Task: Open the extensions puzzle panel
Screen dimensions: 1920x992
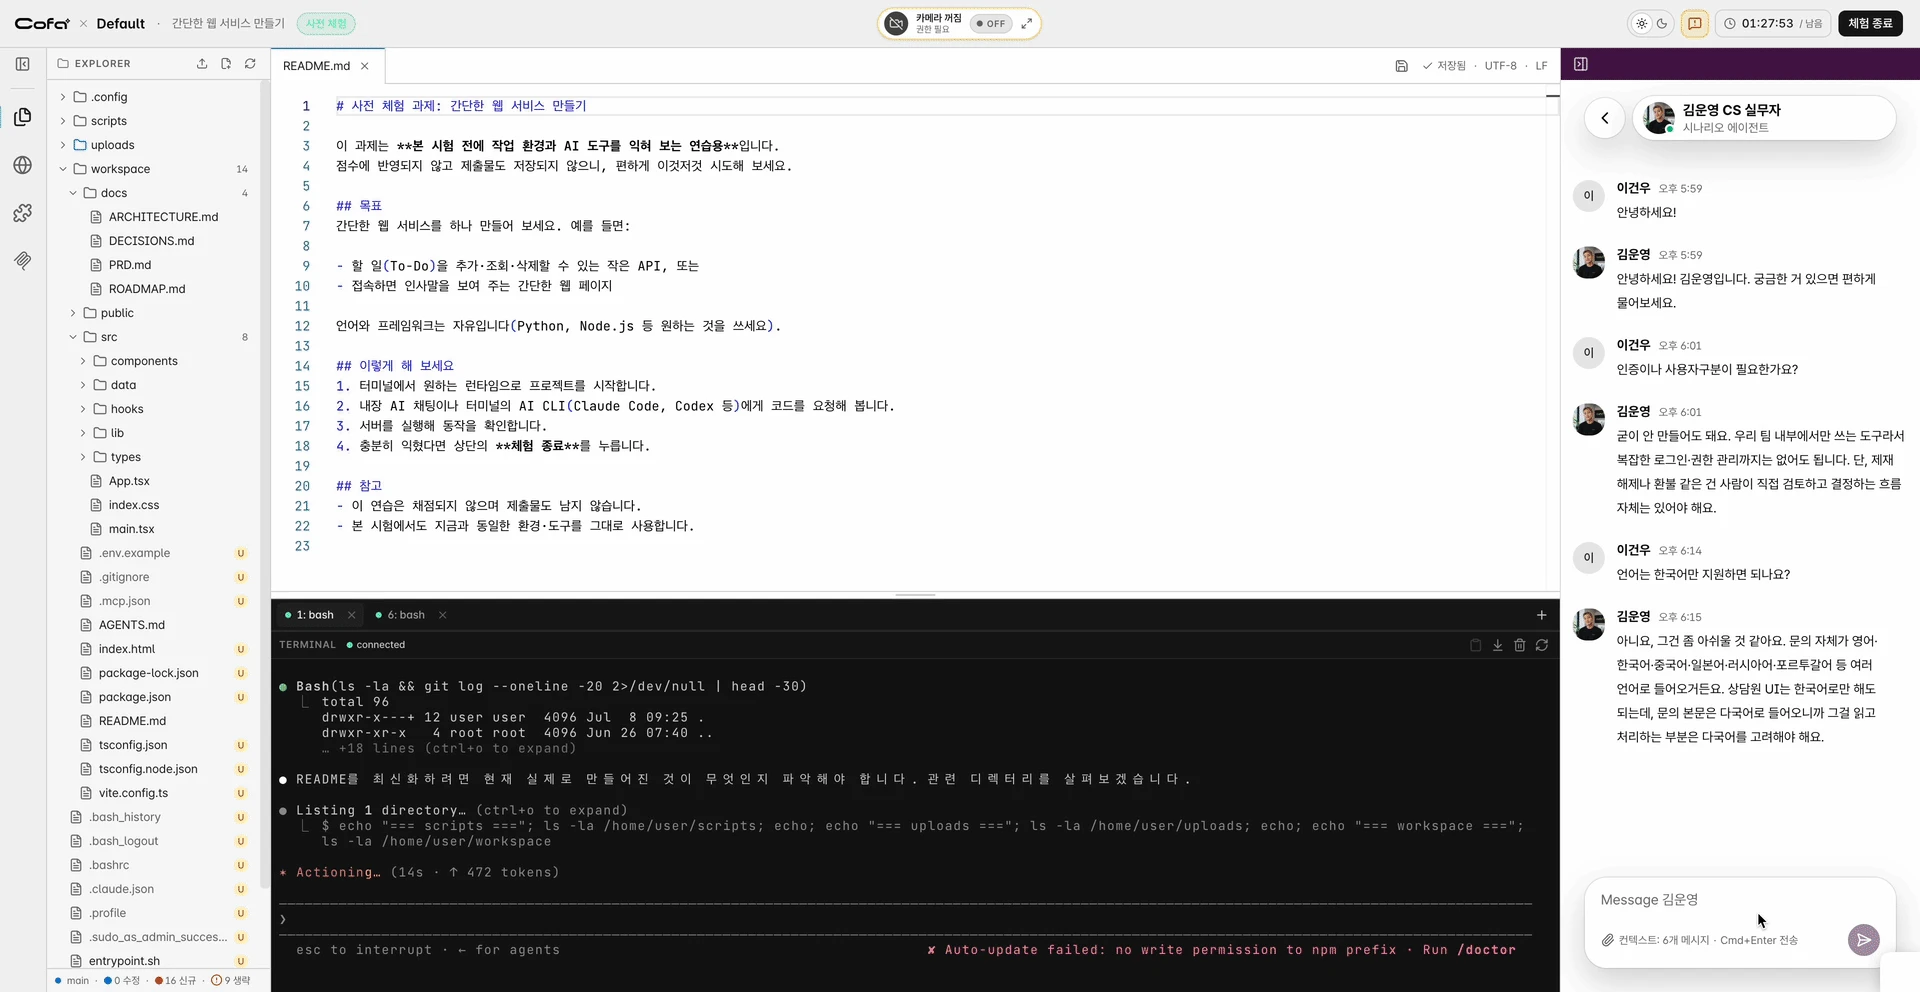Action: coord(23,213)
